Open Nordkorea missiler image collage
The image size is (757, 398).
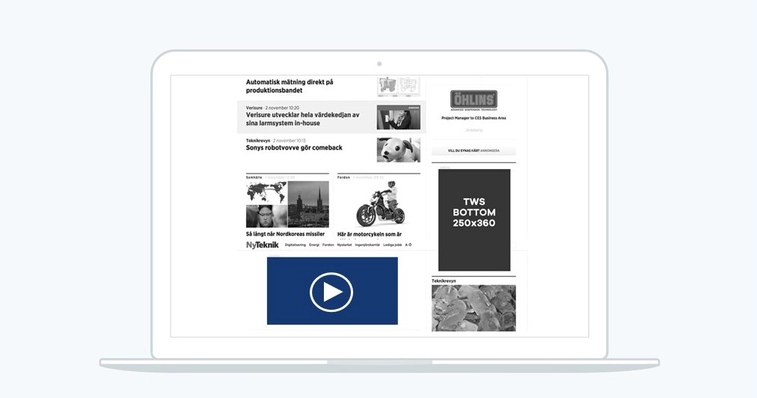coord(287,204)
